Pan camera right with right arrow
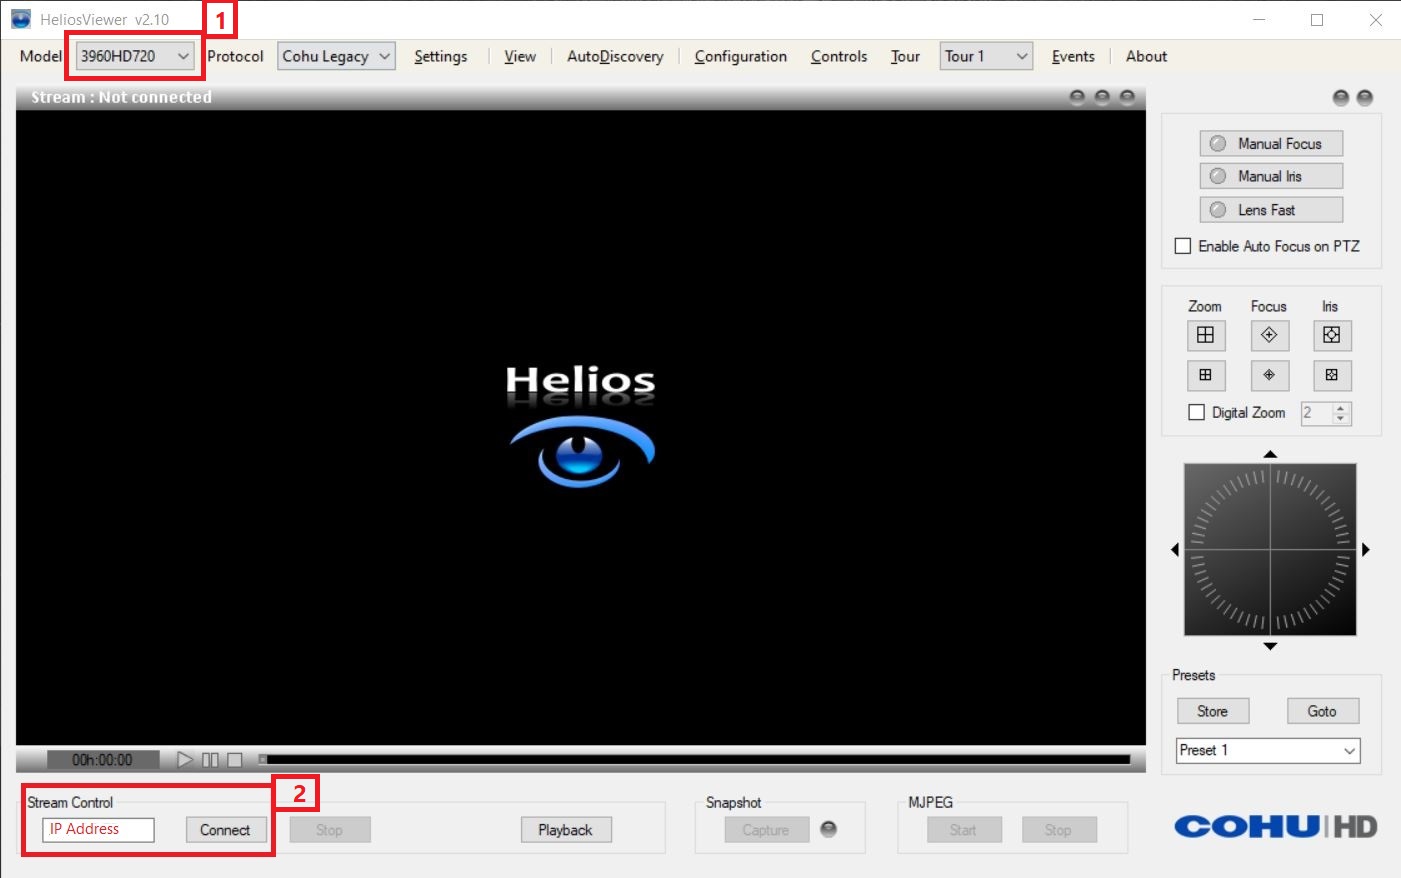Viewport: 1401px width, 878px height. coord(1366,550)
